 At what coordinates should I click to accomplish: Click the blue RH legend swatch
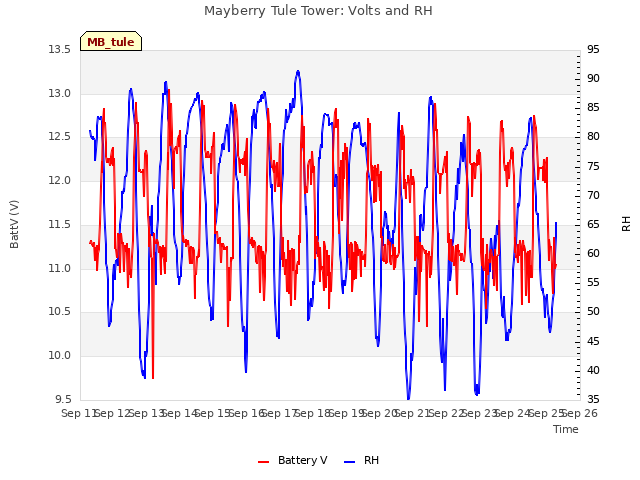pyautogui.click(x=350, y=462)
